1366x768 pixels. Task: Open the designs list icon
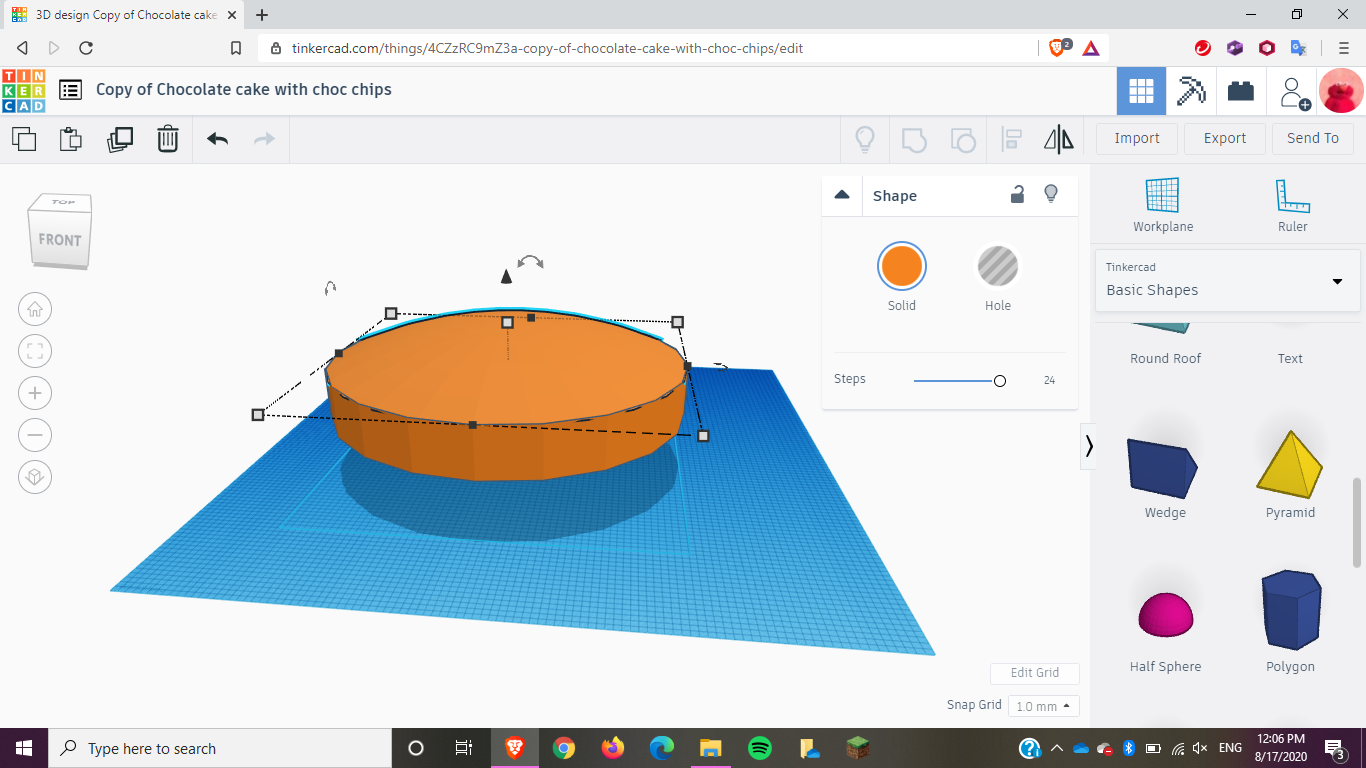point(70,90)
